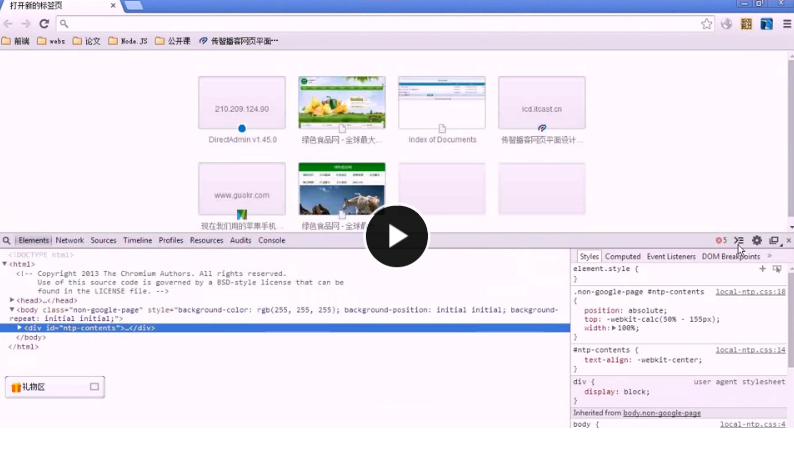Viewport: 794px width, 451px height.
Task: Click the text-align: -webkit-center property
Action: [x=643, y=360]
